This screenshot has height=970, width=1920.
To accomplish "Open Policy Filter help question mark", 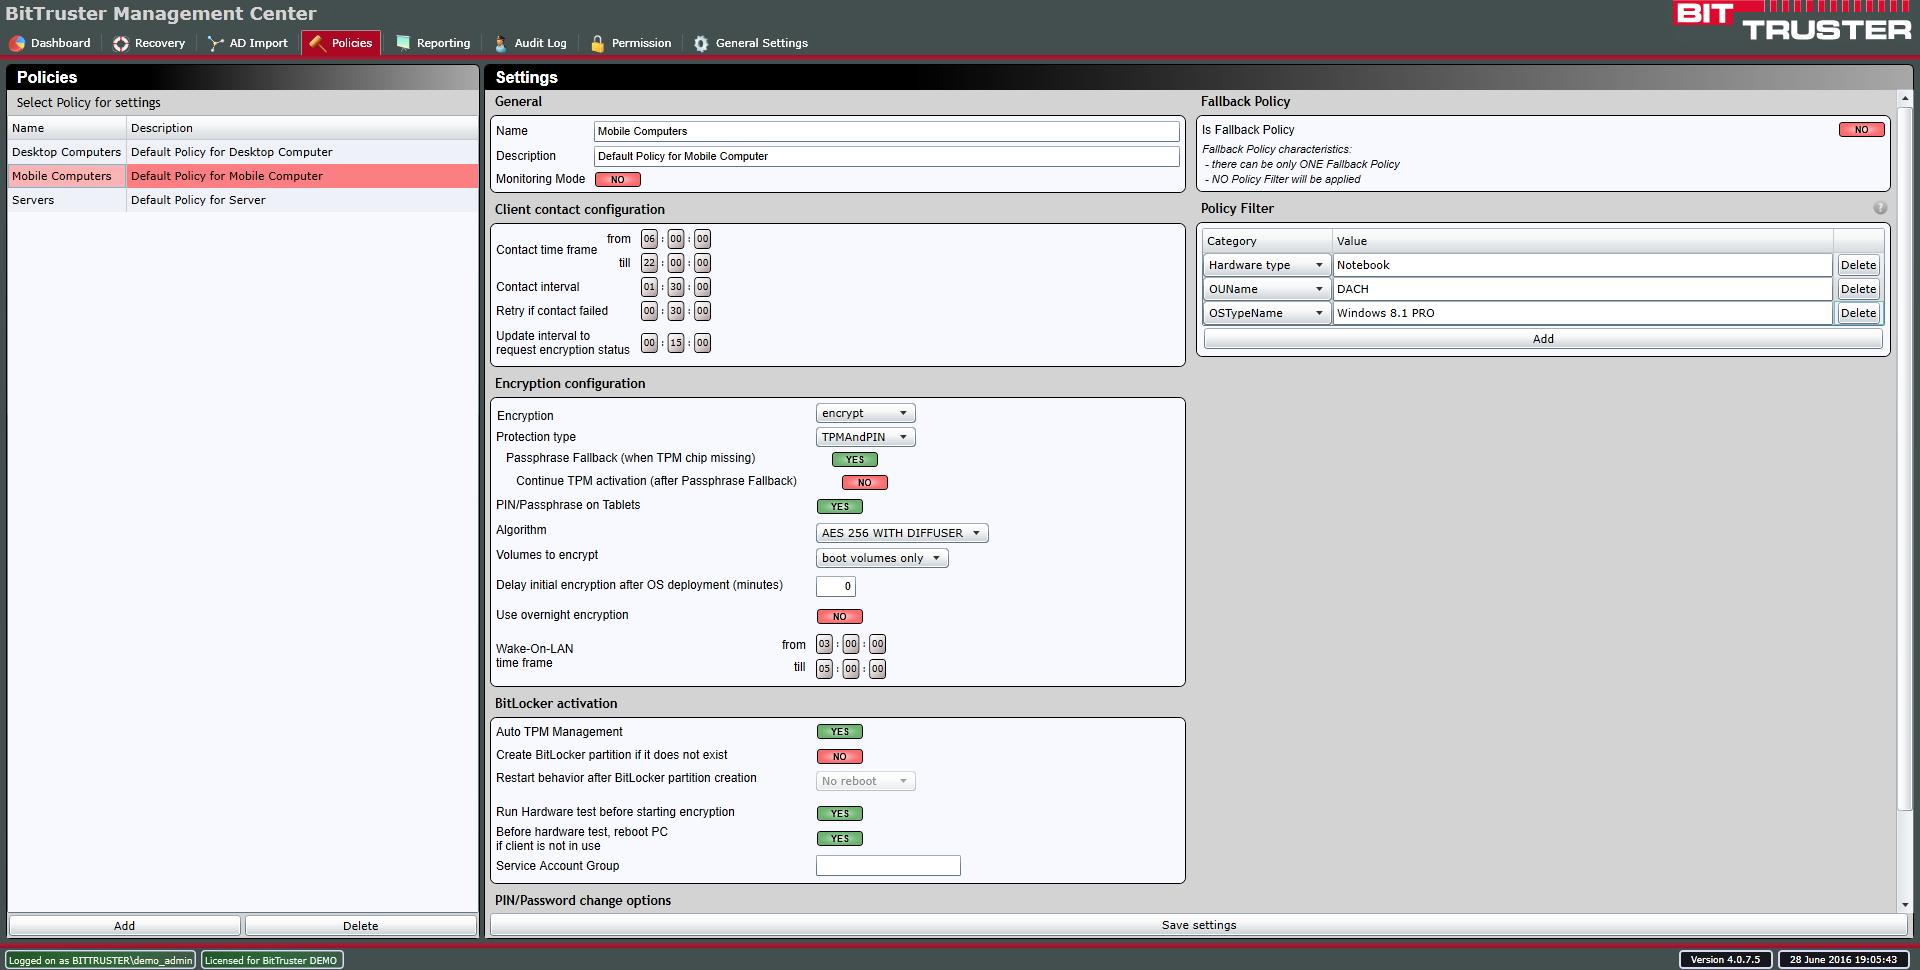I will tap(1880, 208).
